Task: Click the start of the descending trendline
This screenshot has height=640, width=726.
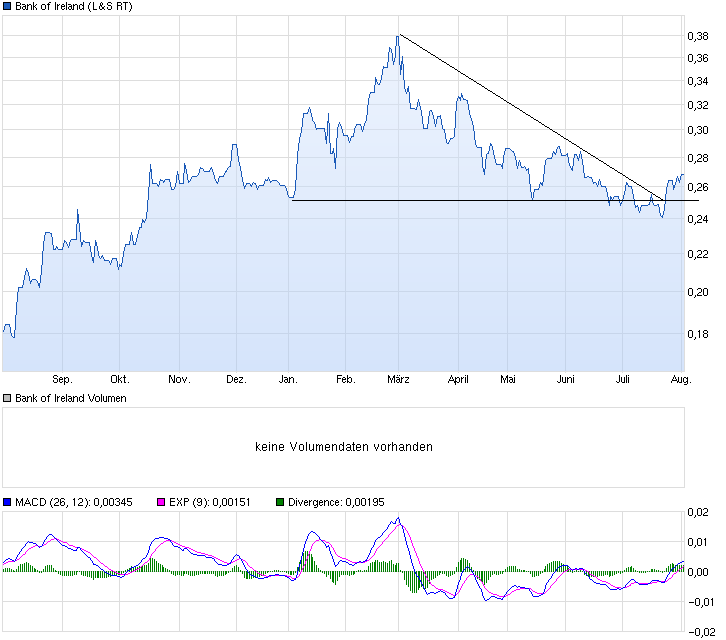Action: (x=400, y=34)
